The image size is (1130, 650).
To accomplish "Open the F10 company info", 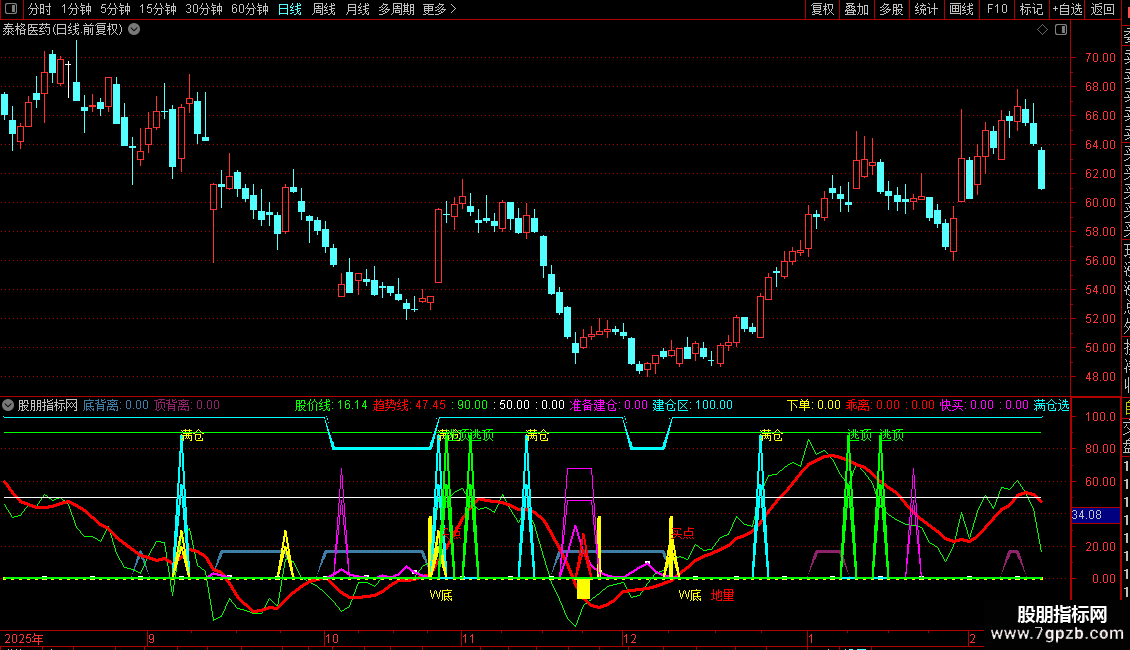I will [997, 9].
